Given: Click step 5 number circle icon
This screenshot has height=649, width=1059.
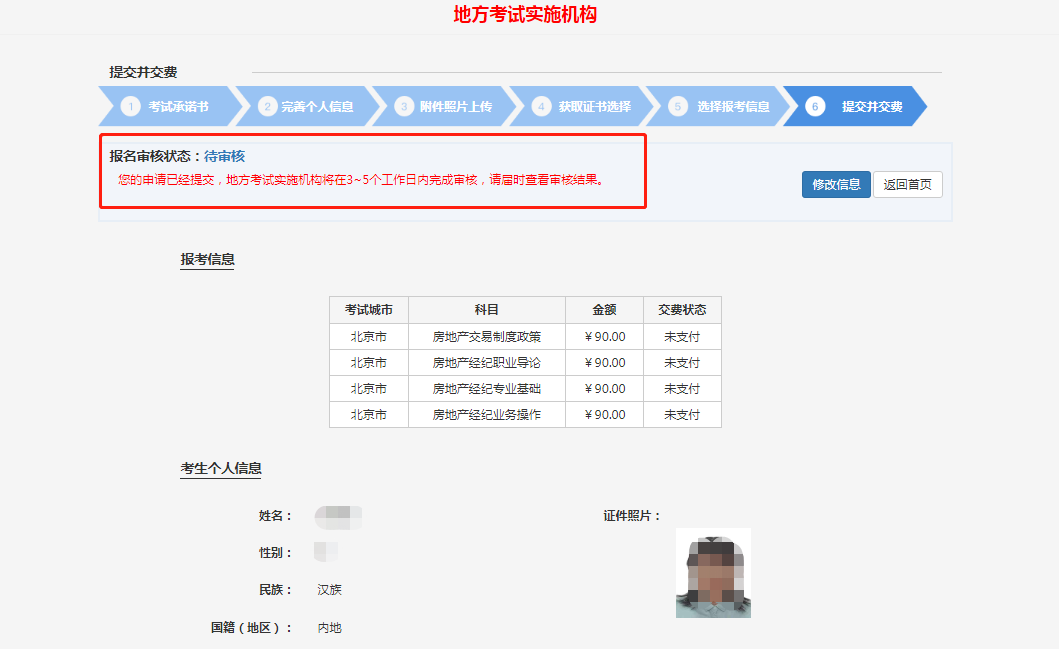Looking at the screenshot, I should [x=678, y=106].
